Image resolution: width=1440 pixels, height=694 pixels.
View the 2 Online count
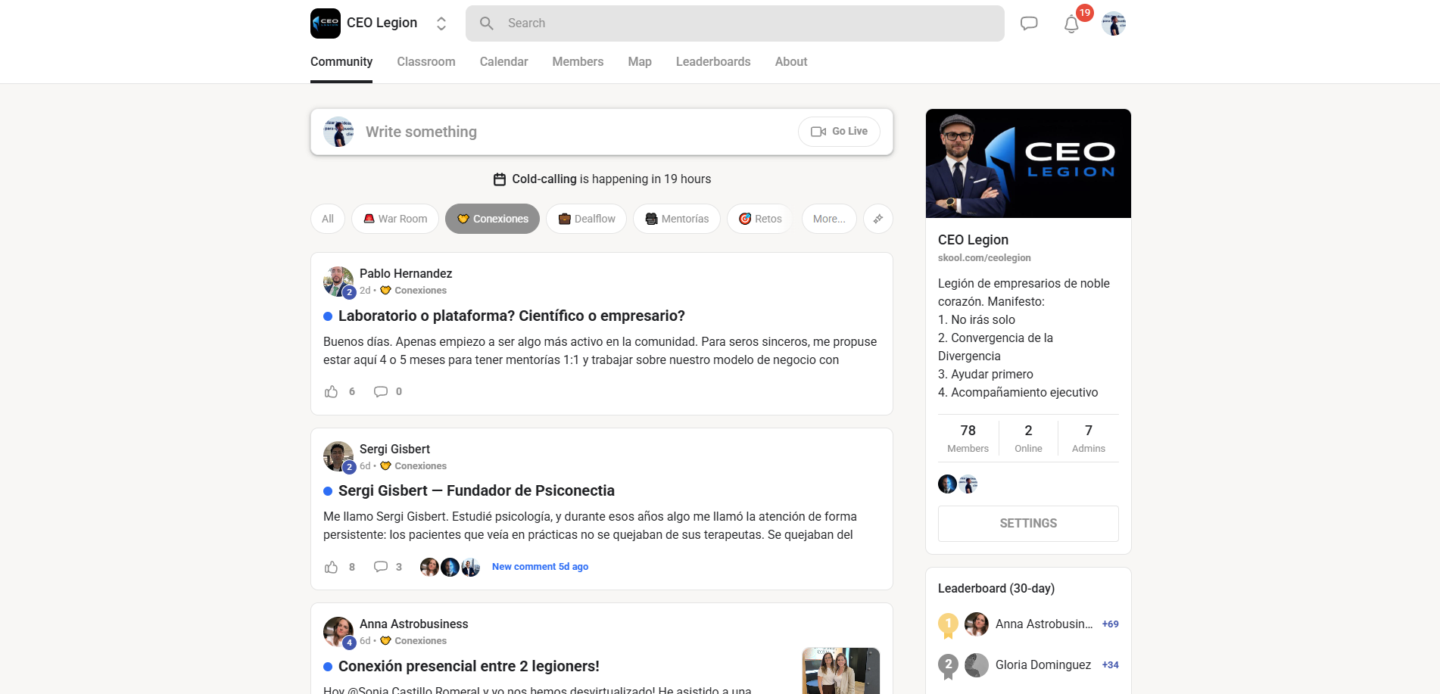1028,438
